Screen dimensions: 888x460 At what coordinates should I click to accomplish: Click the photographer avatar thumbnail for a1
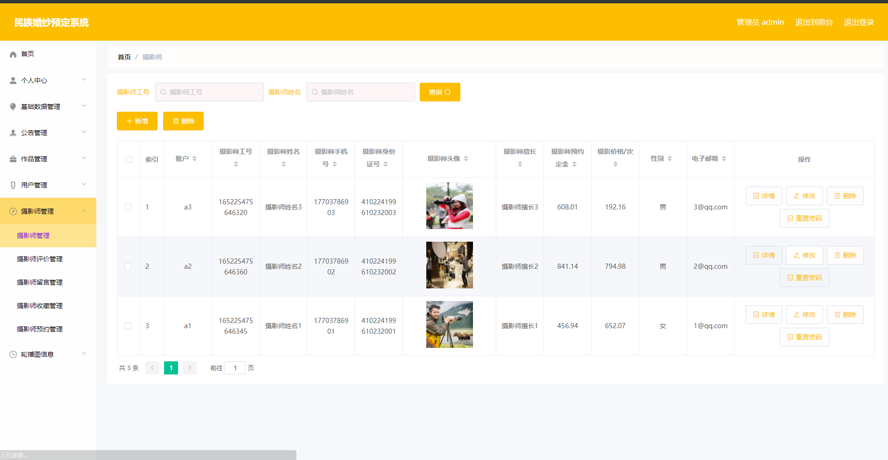click(x=449, y=325)
